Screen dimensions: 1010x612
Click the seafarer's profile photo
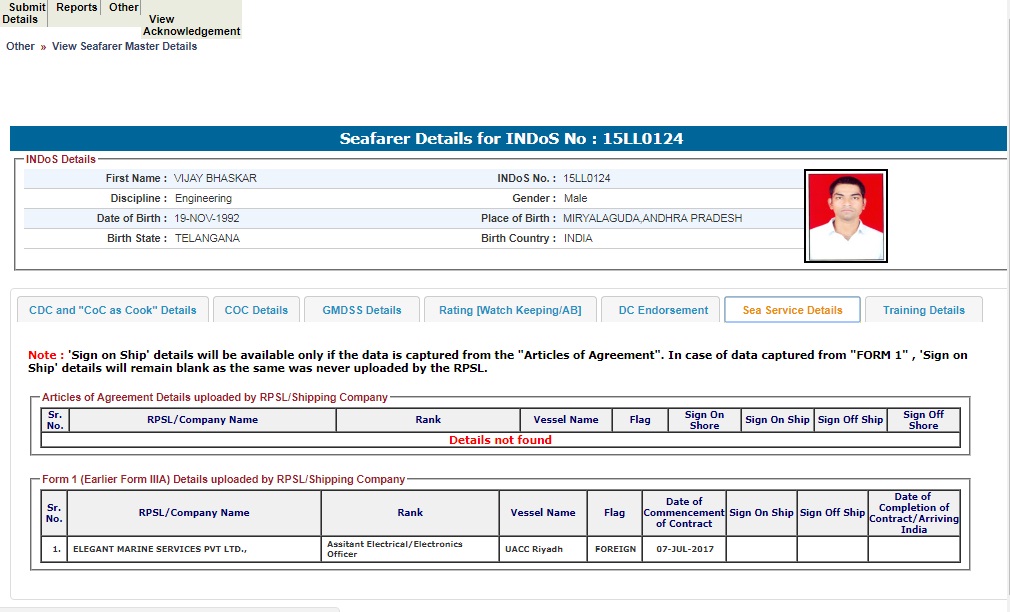845,216
